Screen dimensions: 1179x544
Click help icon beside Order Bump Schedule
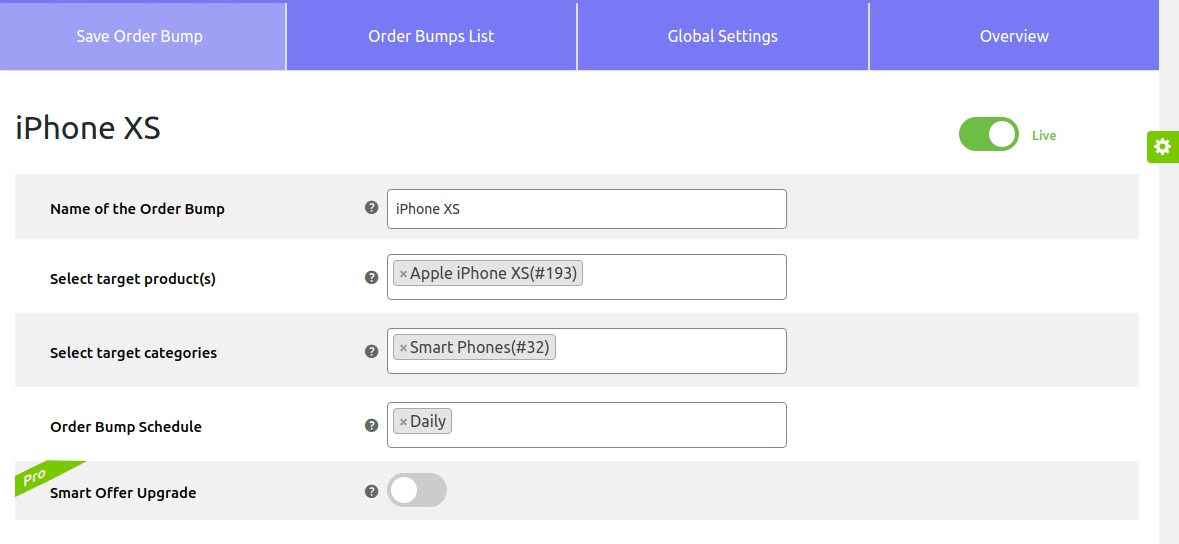[x=372, y=425]
